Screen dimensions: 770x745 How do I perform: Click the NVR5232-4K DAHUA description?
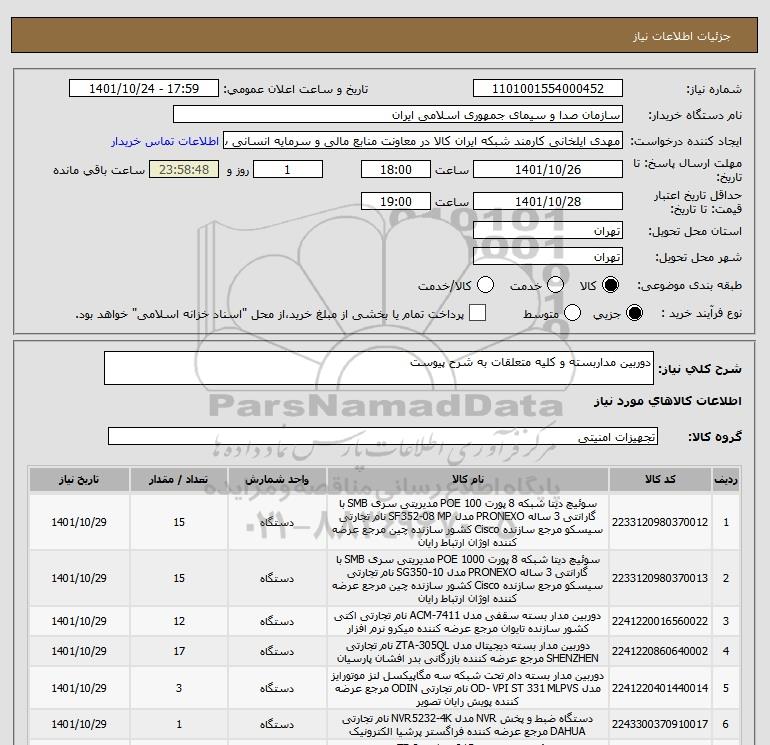click(x=468, y=725)
